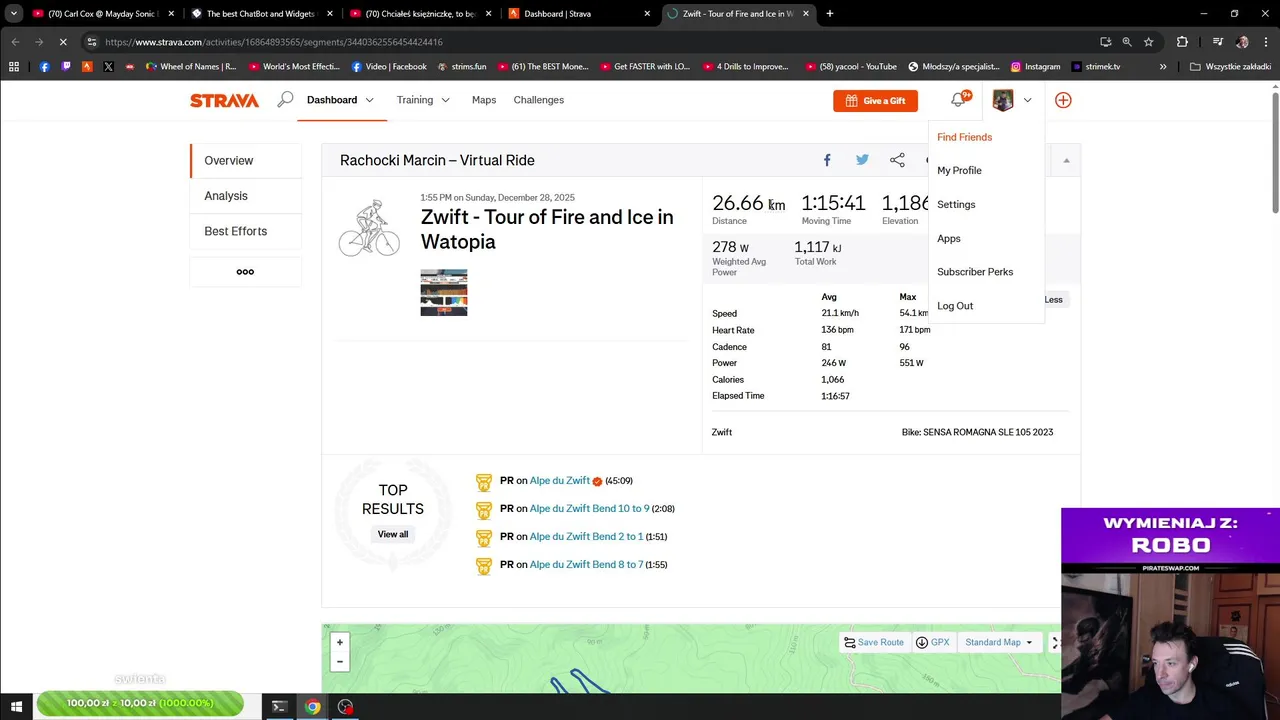Screen dimensions: 1280x720
Task: Open the Challenges page
Action: (539, 100)
